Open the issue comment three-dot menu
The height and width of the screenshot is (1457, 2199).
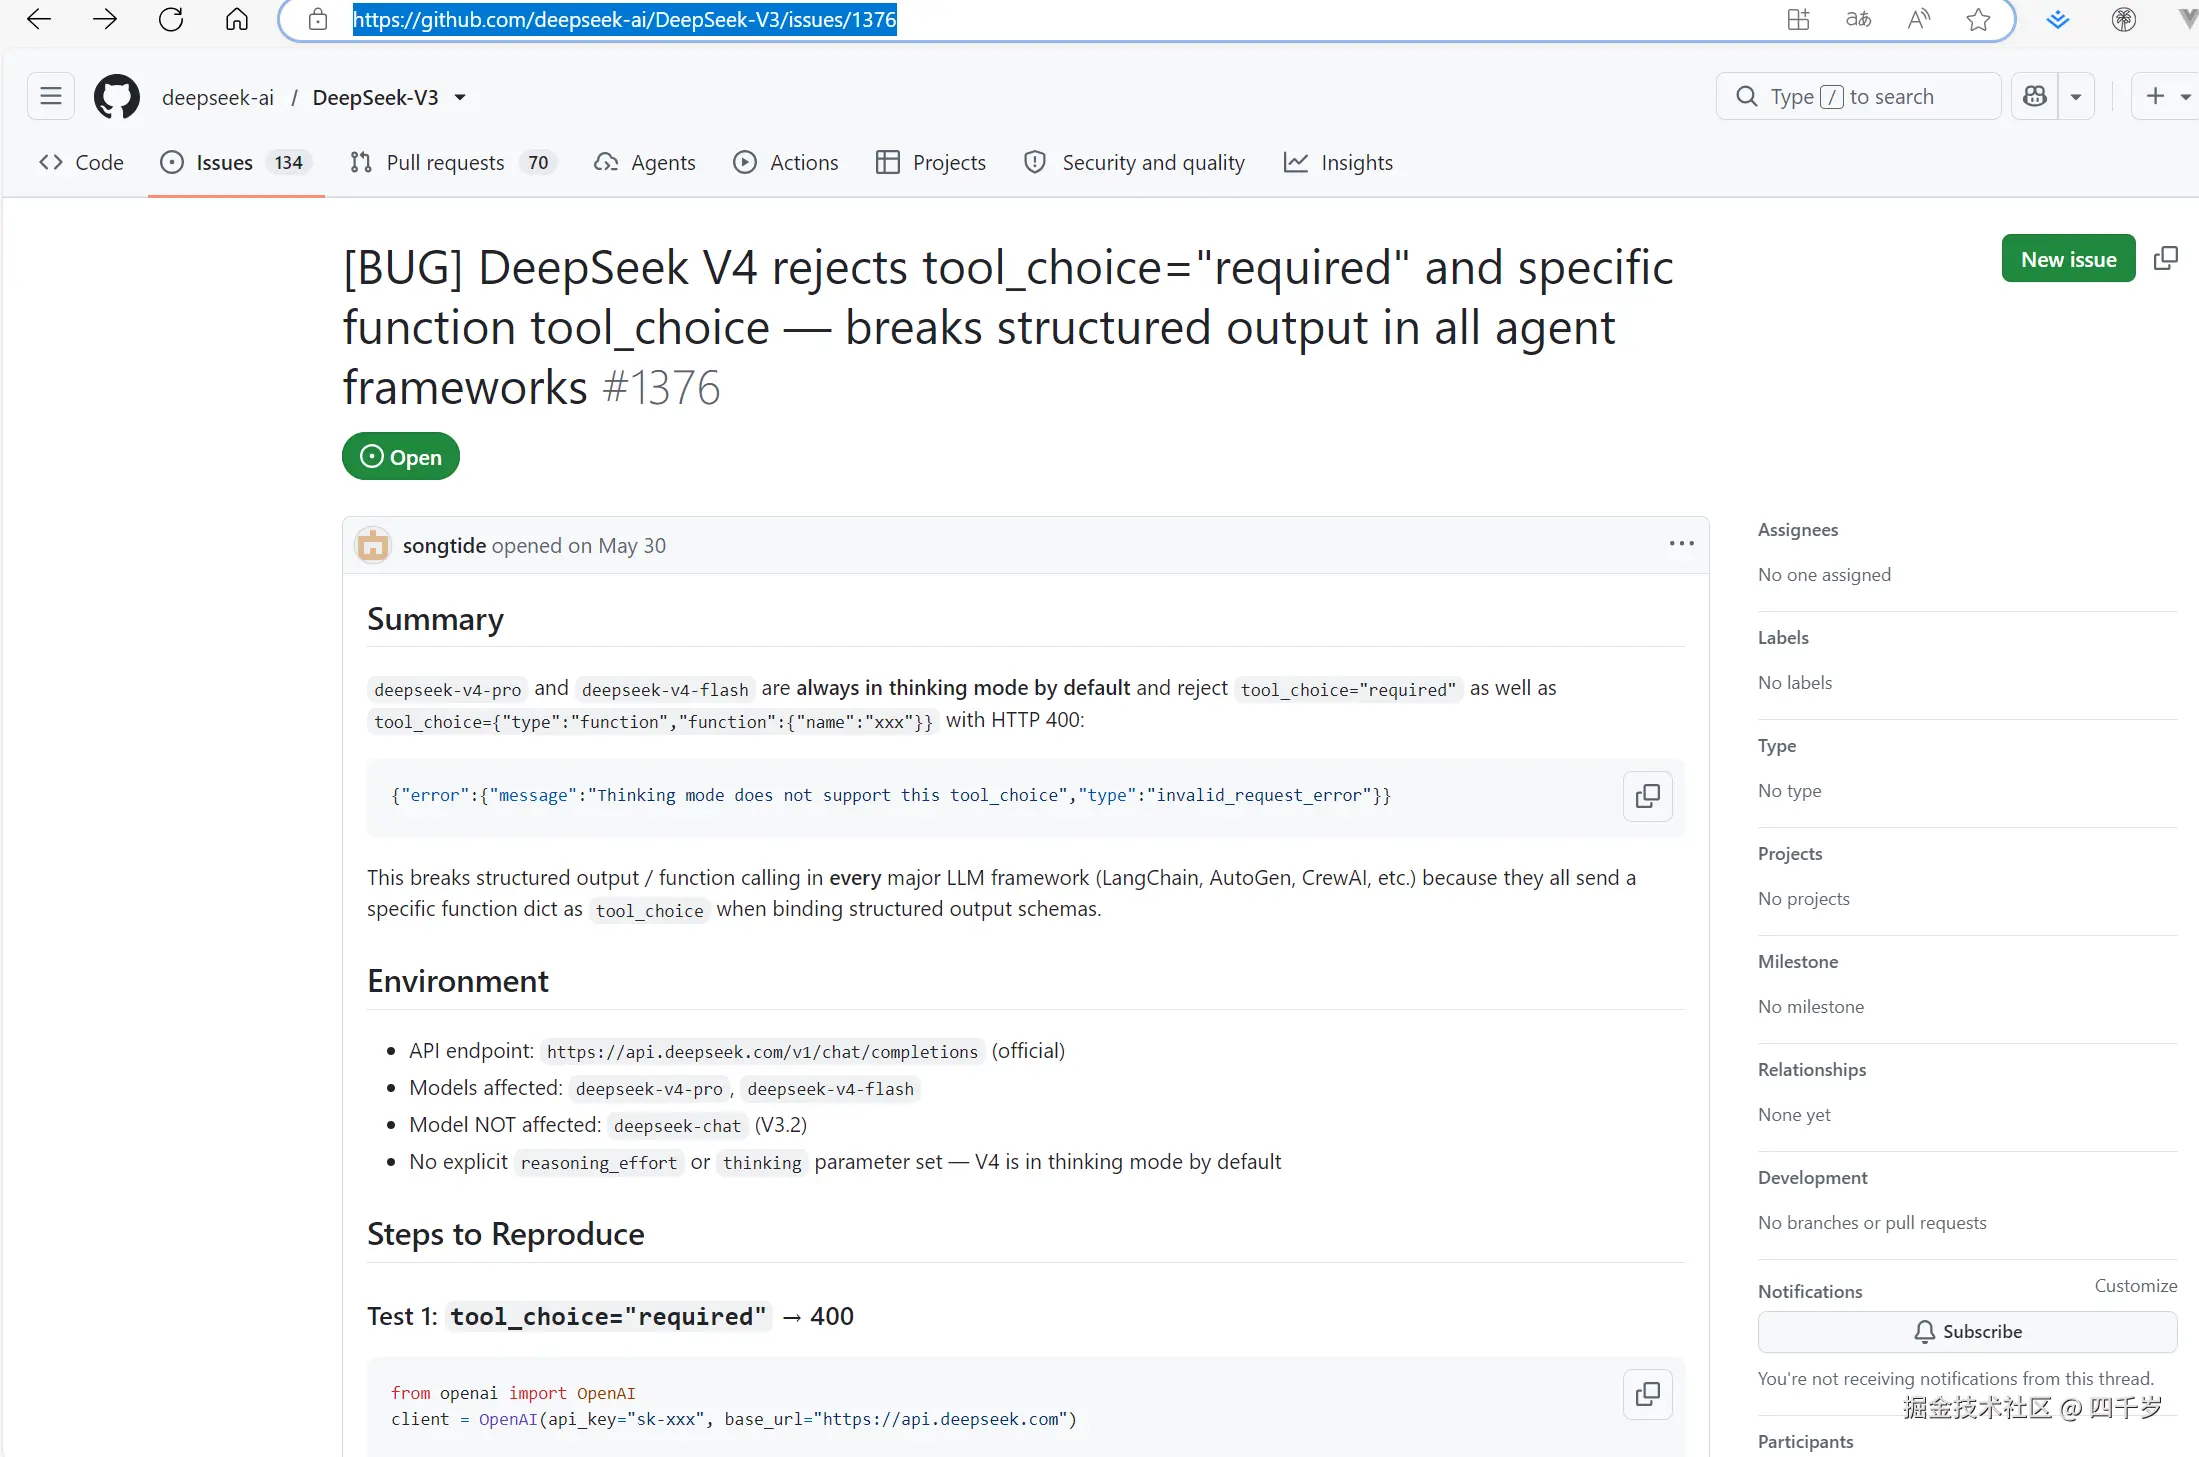[x=1682, y=544]
